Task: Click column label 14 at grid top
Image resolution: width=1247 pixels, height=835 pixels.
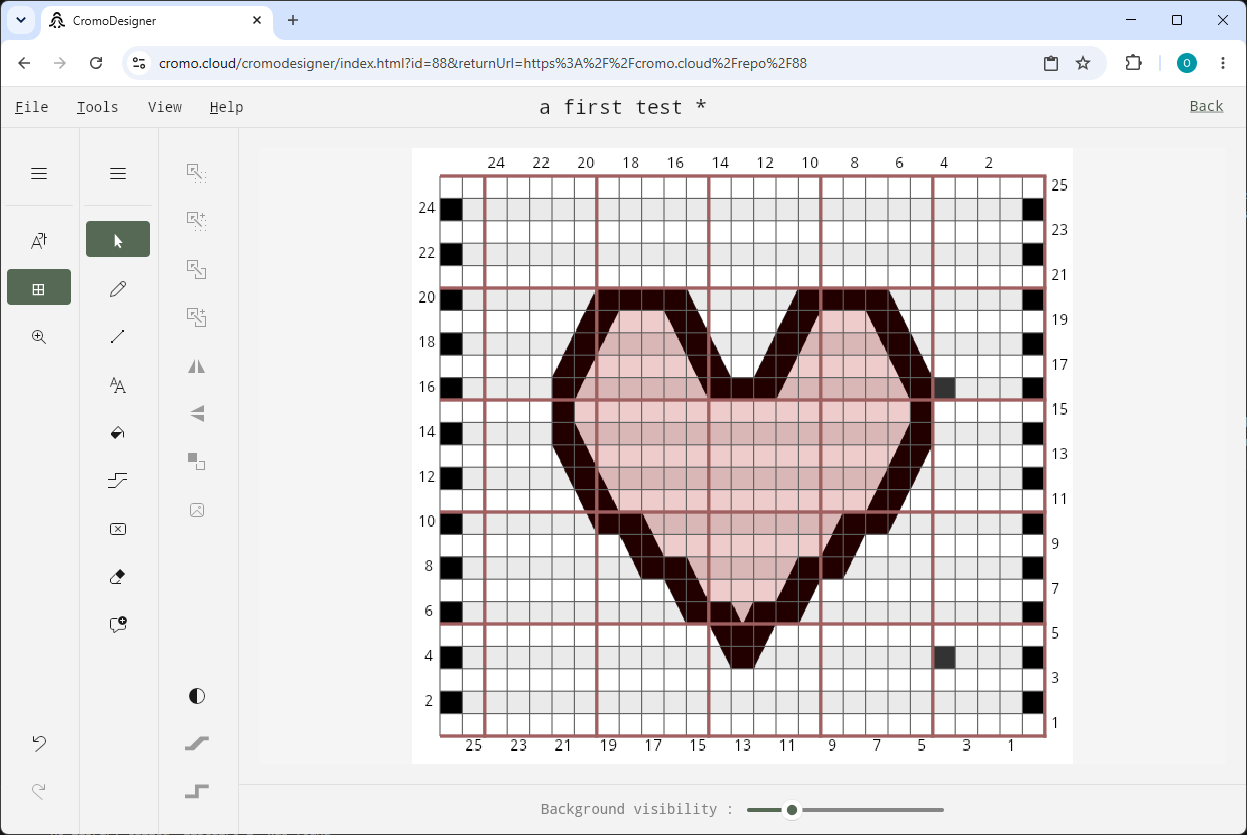Action: [x=720, y=162]
